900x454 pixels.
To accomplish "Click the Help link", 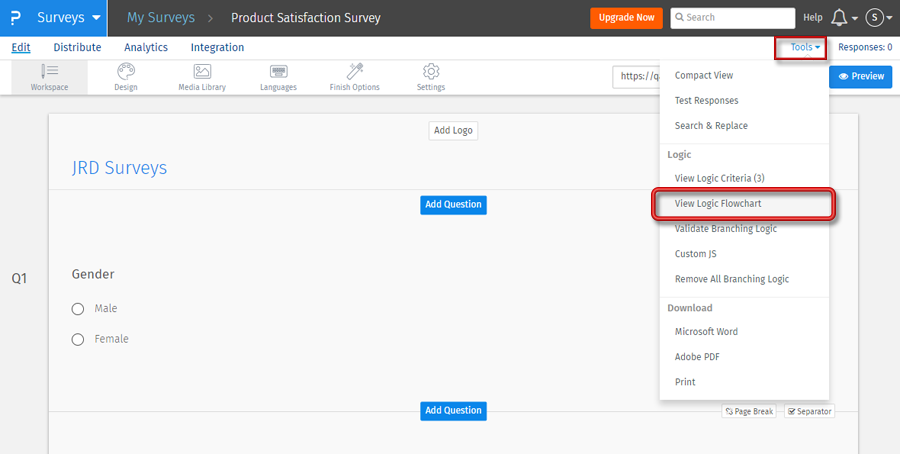I will coord(813,18).
